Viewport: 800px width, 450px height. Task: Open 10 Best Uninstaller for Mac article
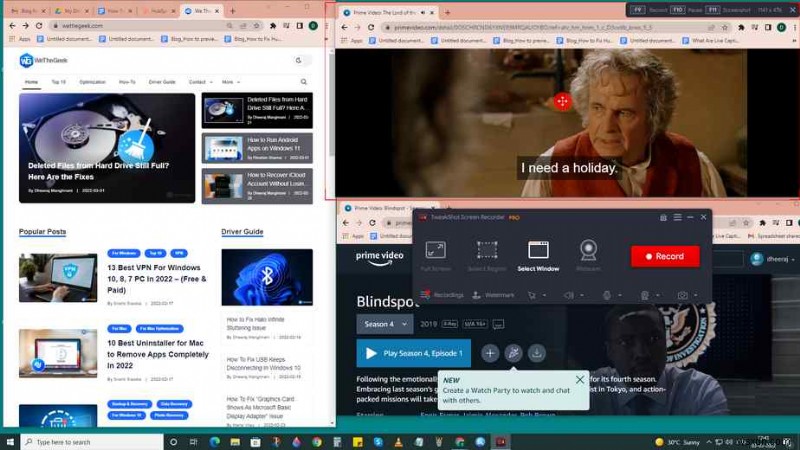pyautogui.click(x=158, y=354)
